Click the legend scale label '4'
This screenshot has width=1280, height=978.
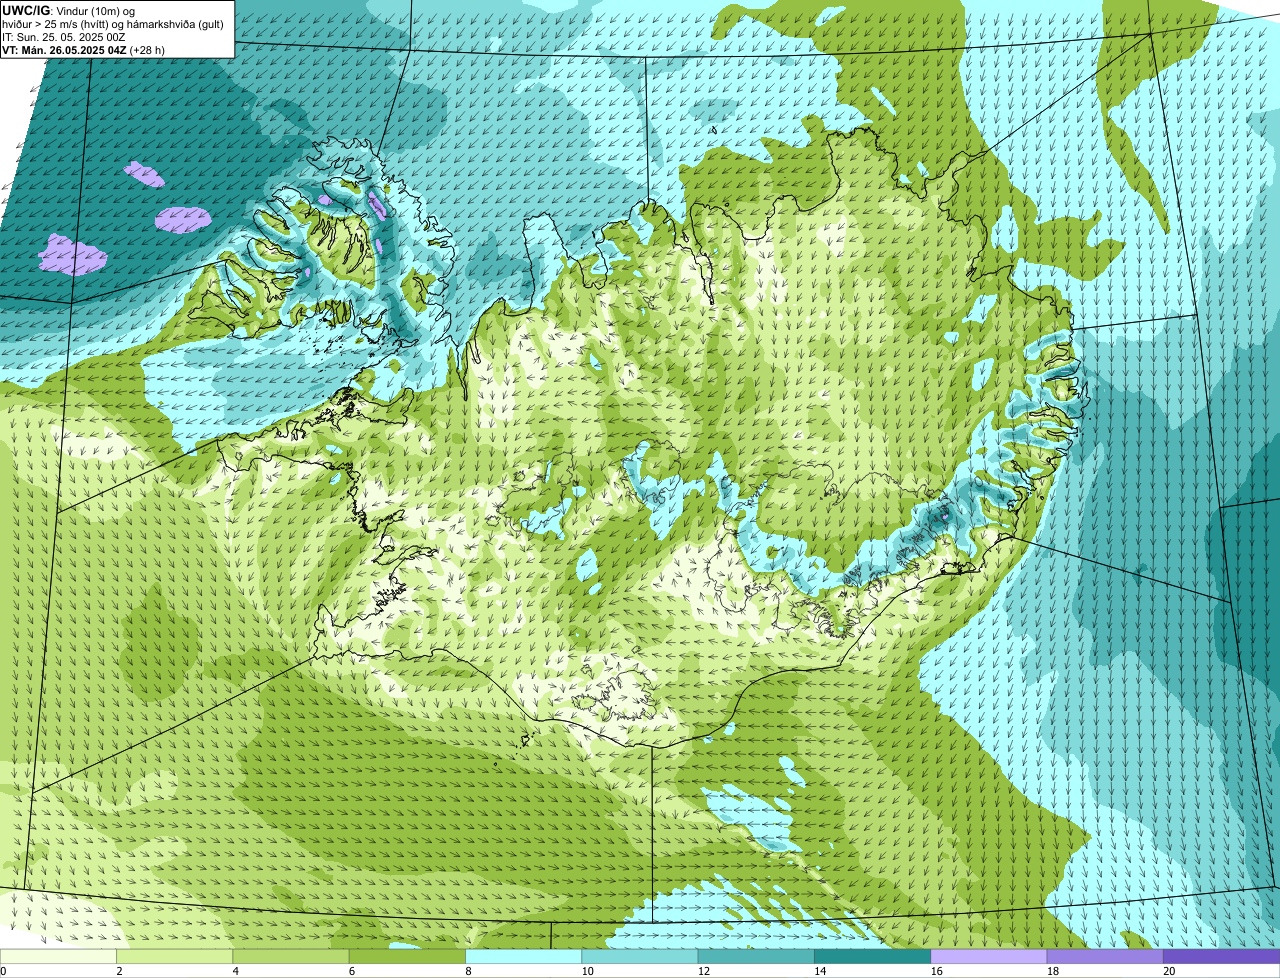[235, 971]
